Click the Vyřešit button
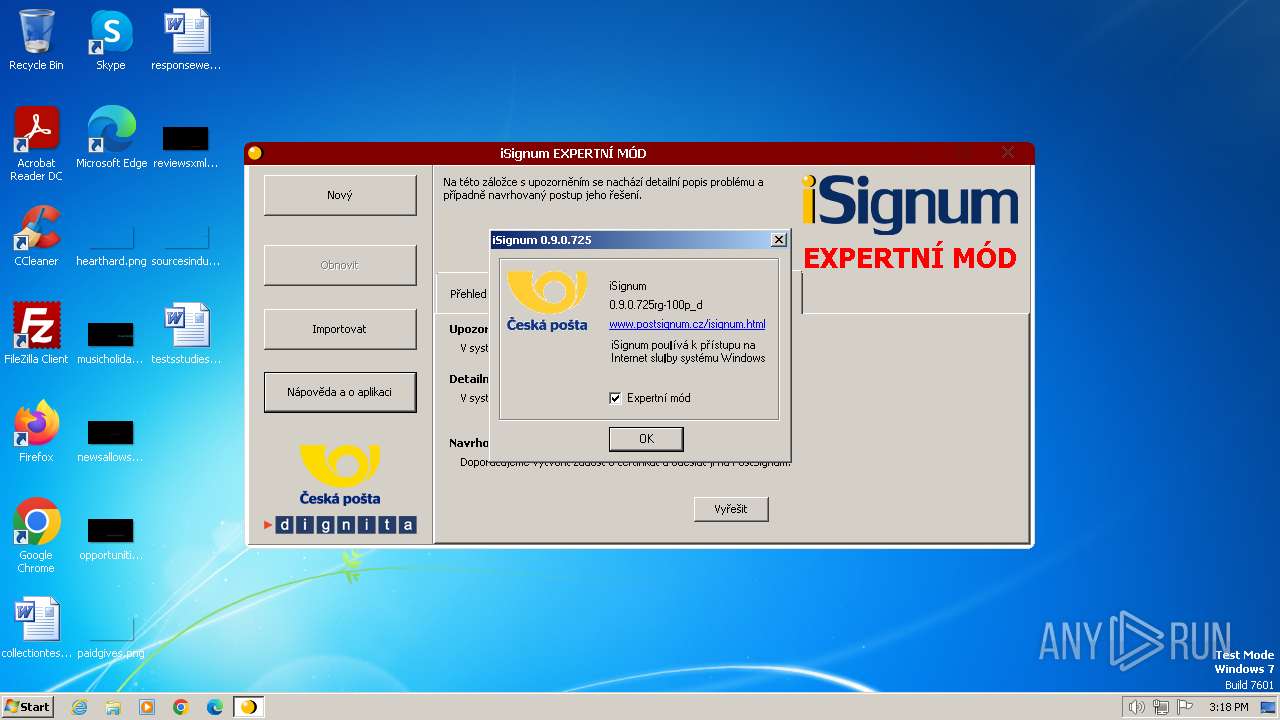This screenshot has height=720, width=1280. click(x=731, y=509)
